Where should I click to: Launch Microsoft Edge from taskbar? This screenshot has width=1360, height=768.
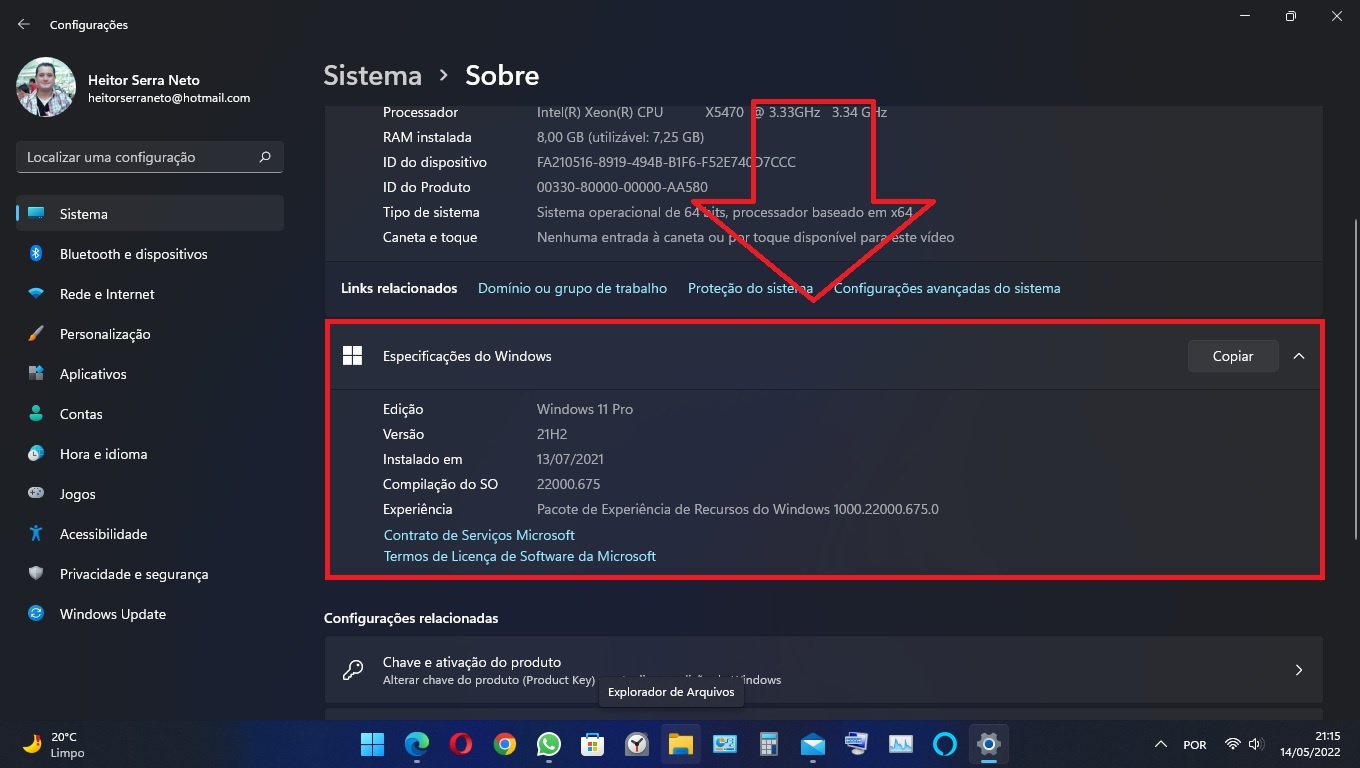click(417, 744)
